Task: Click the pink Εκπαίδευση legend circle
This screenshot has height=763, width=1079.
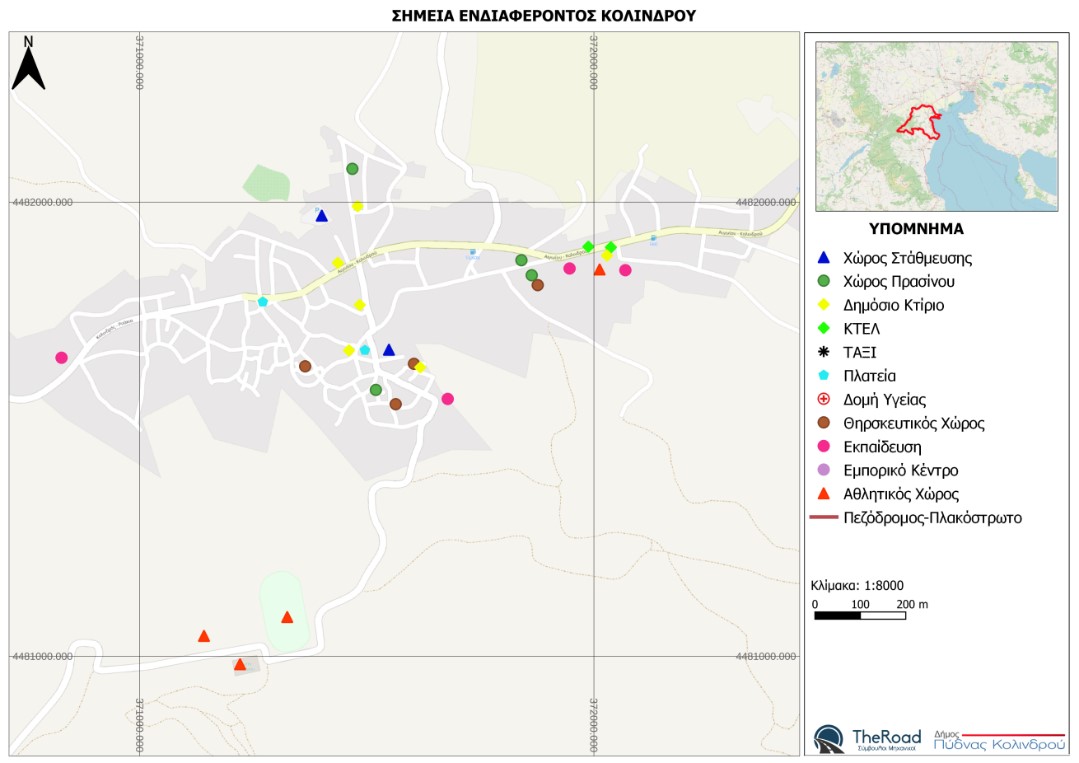Action: click(x=823, y=447)
